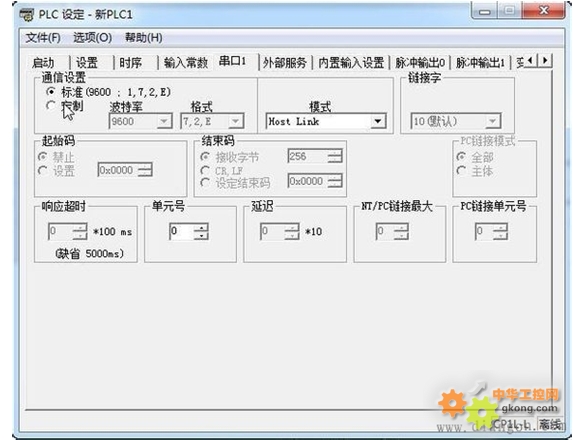573x440 pixels.
Task: Switch to the 内置输入设置 tab
Action: coord(351,62)
